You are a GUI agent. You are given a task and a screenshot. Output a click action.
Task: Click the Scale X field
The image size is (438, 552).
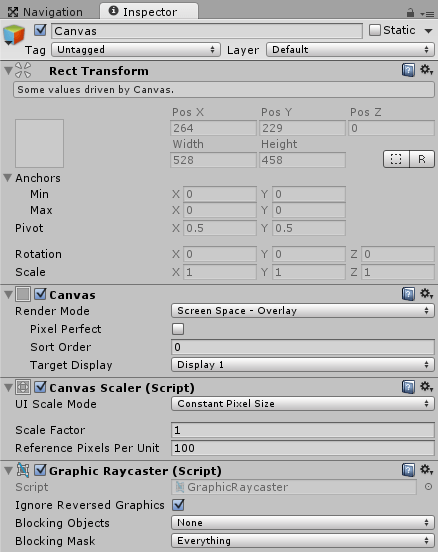point(220,272)
